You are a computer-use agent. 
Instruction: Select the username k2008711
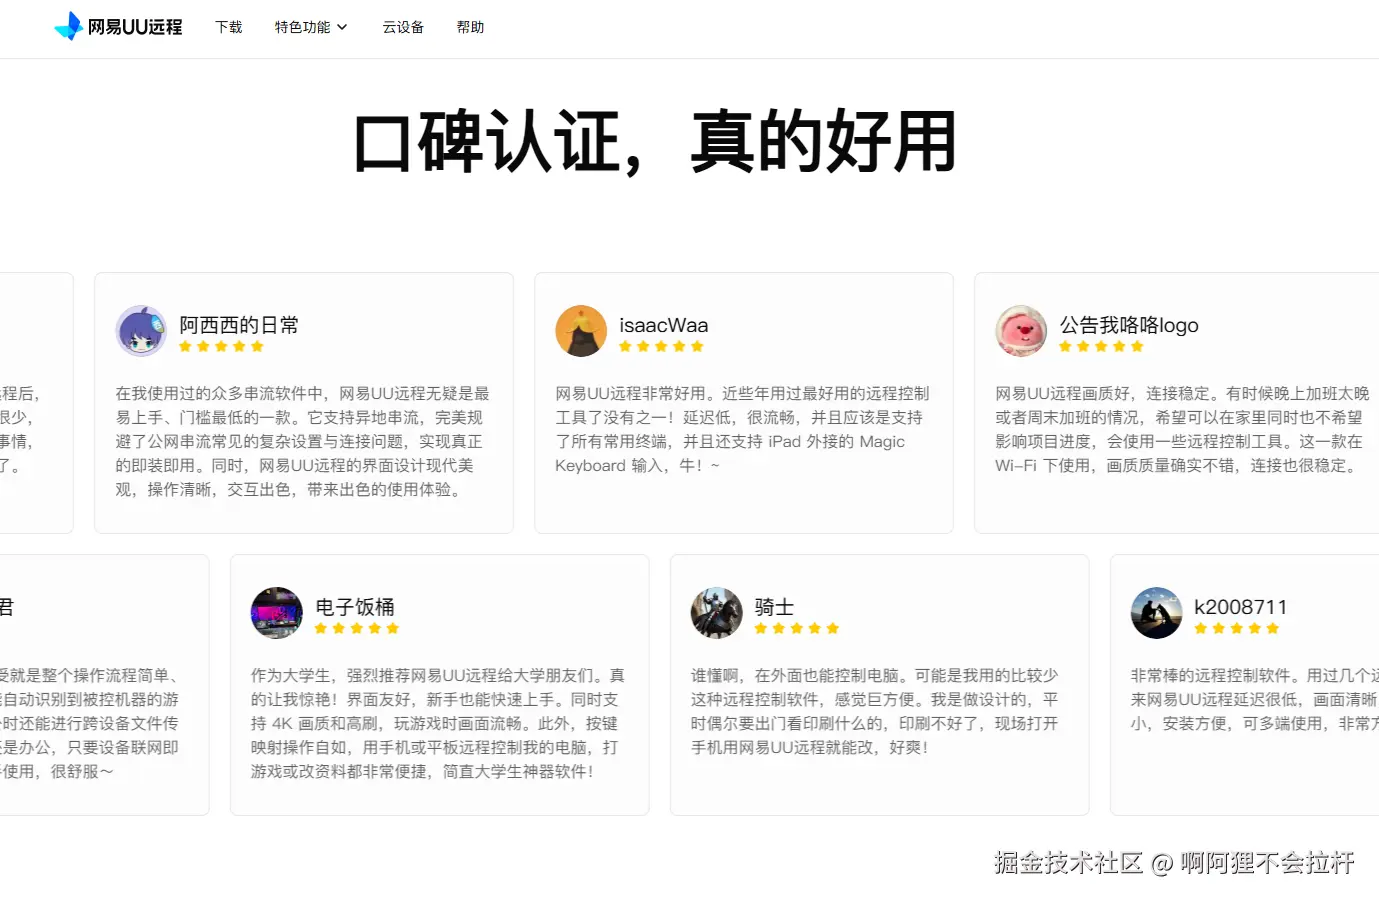[1241, 607]
